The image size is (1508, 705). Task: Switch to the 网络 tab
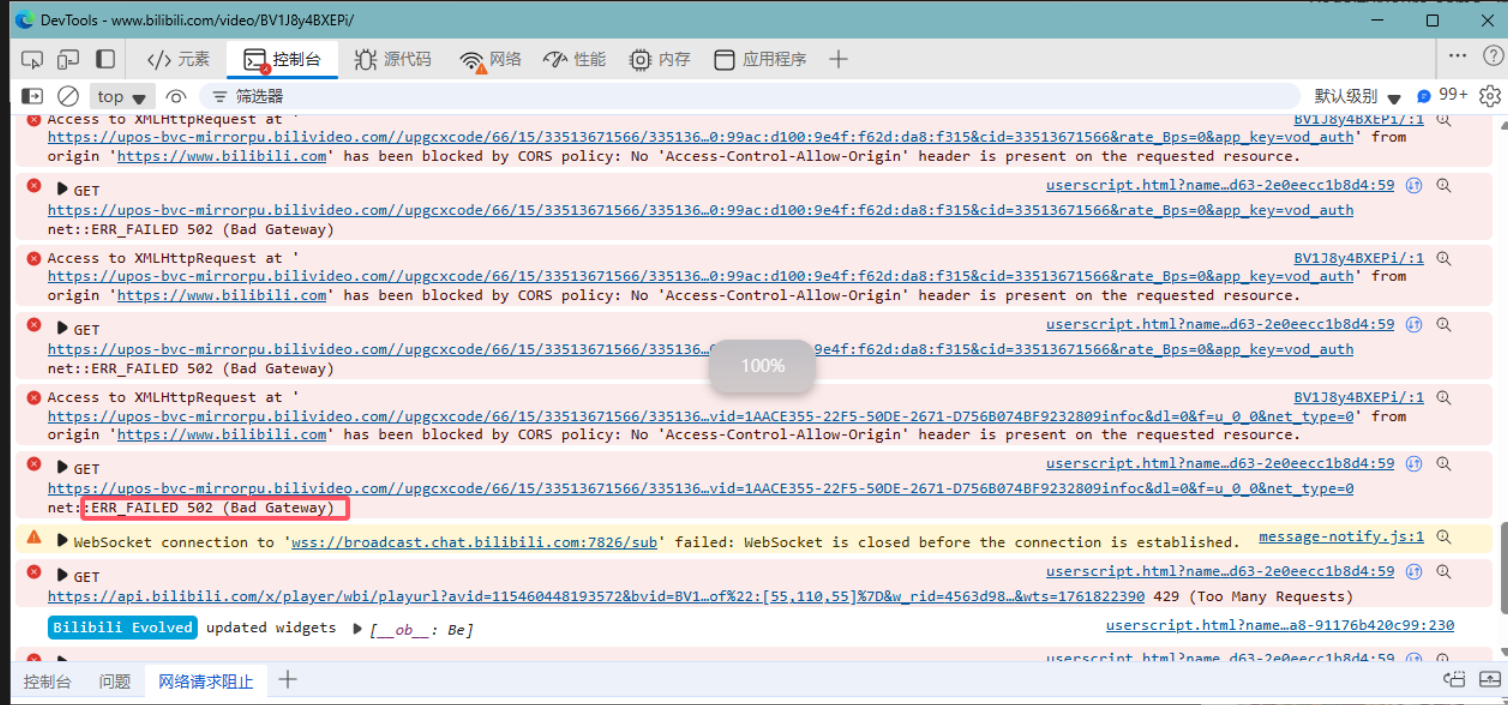(x=490, y=60)
